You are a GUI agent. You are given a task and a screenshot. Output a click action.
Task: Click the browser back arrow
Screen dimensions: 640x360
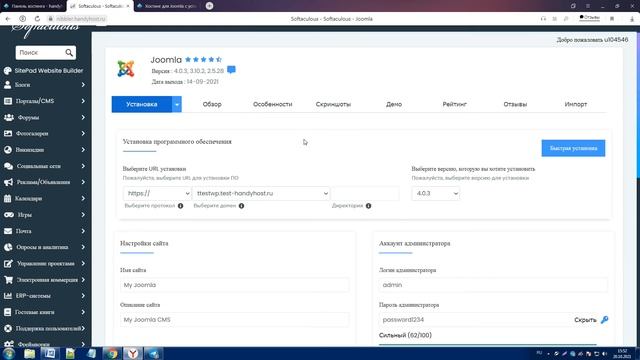pyautogui.click(x=8, y=19)
